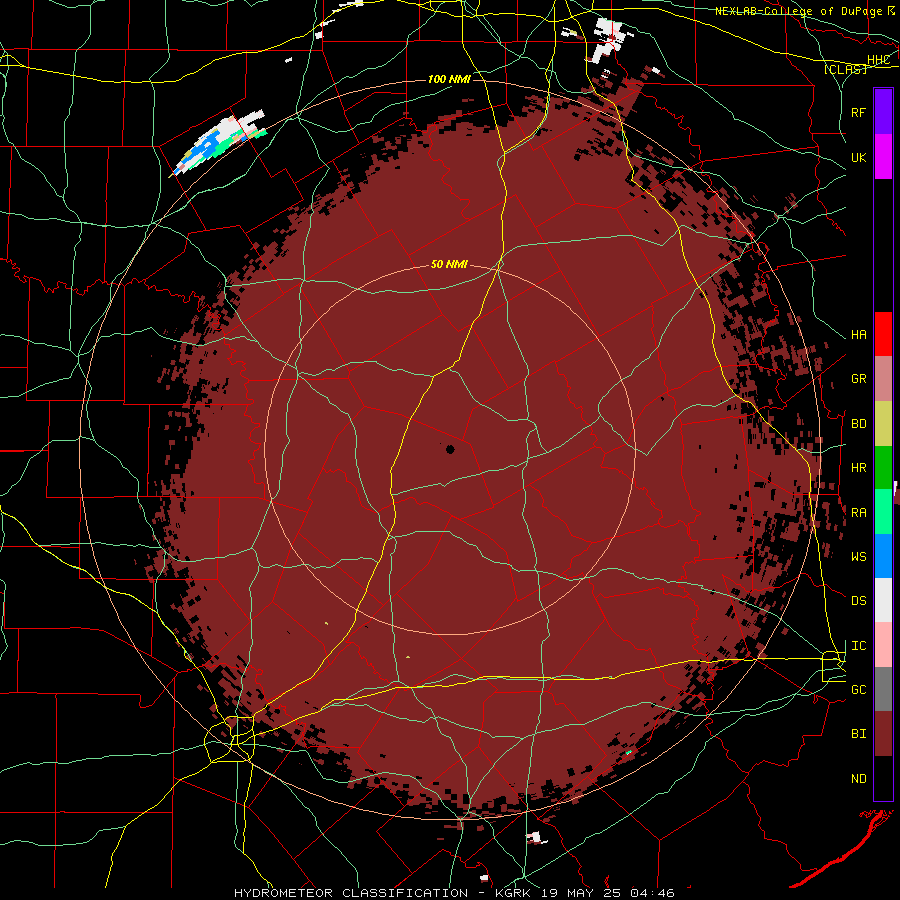Screen dimensions: 900x900
Task: Click the blue-green precipitation echo at northwest
Action: [x=220, y=142]
